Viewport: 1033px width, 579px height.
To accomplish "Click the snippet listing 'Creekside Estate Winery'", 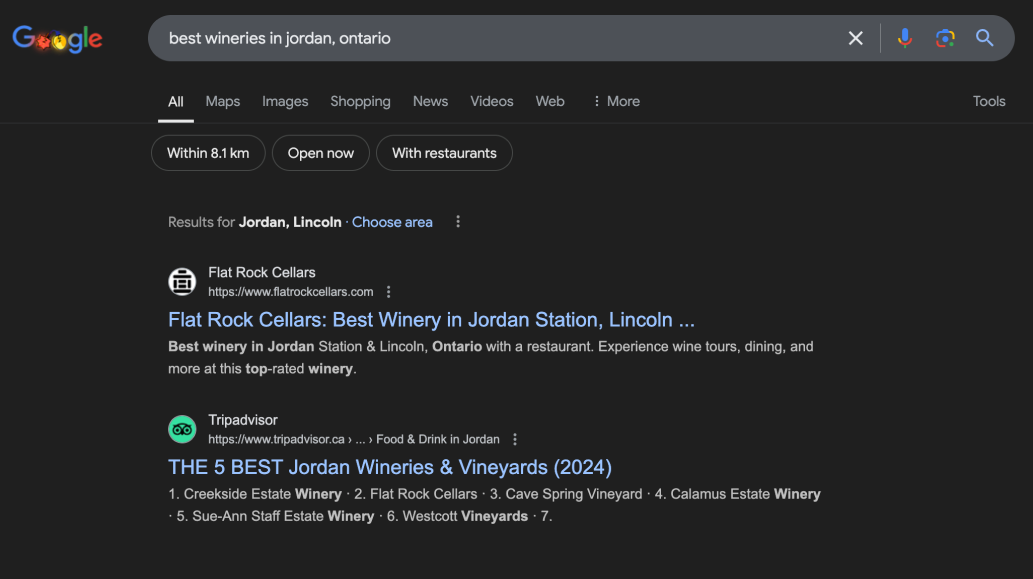I will 494,505.
